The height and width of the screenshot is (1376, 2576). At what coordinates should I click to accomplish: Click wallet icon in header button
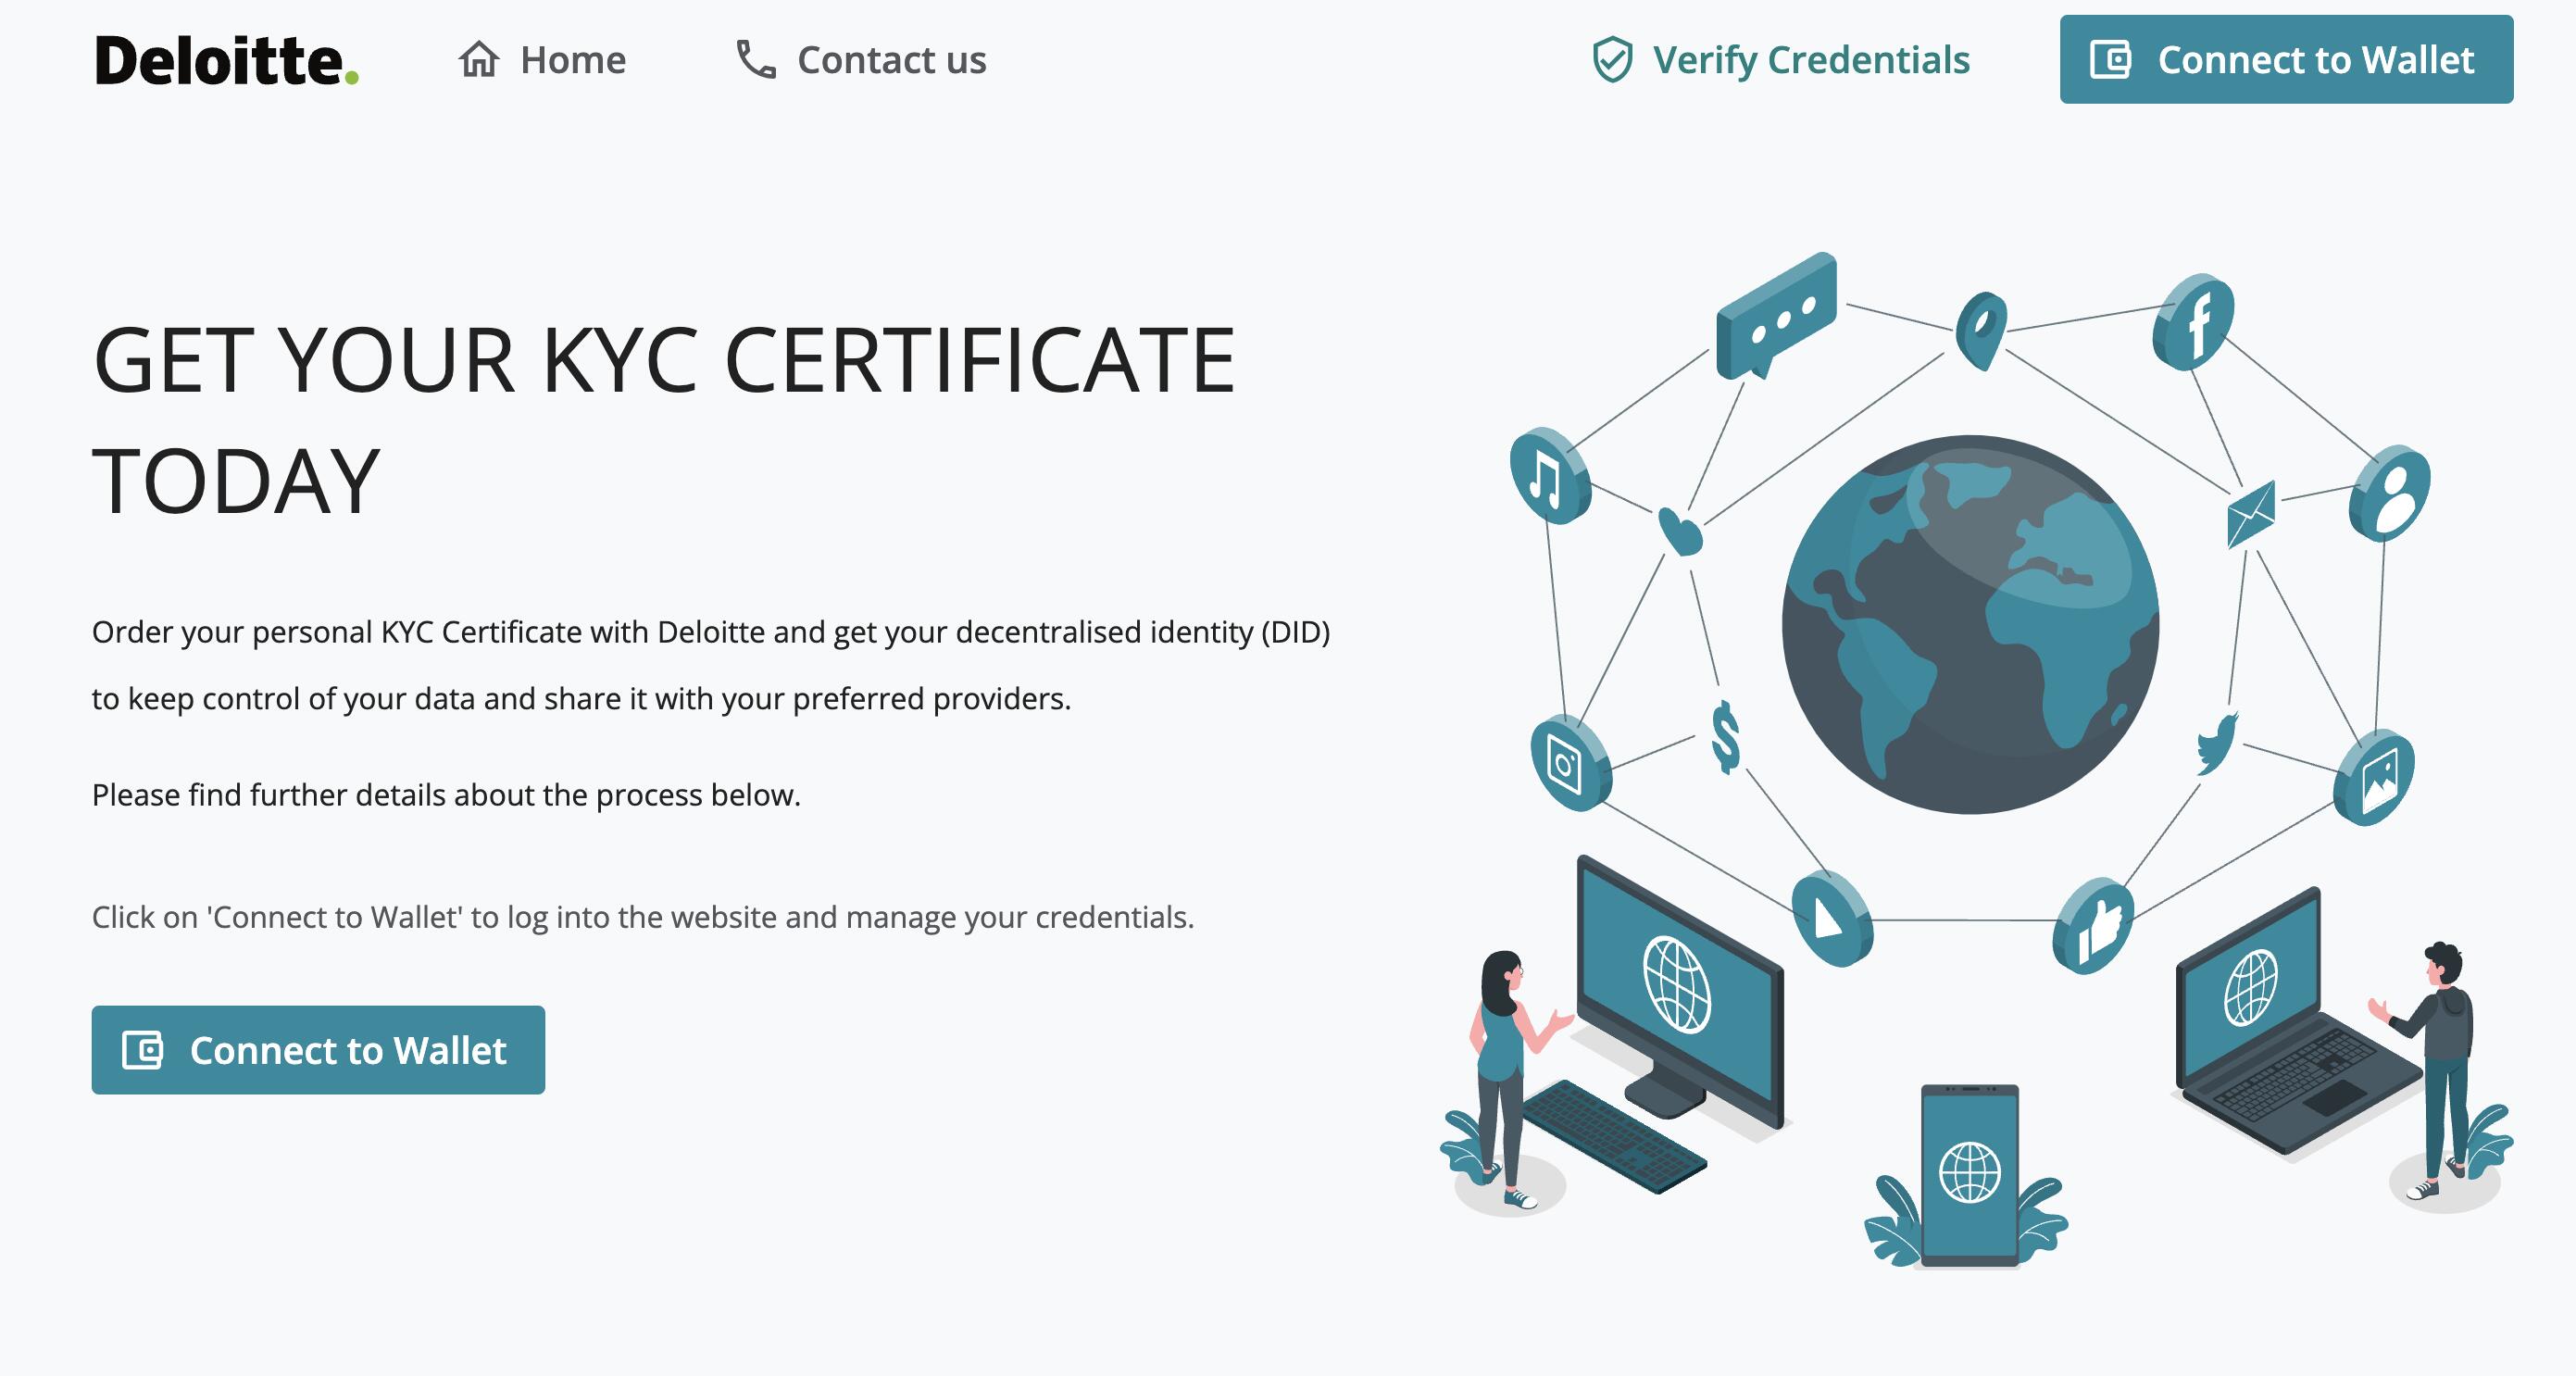2111,59
